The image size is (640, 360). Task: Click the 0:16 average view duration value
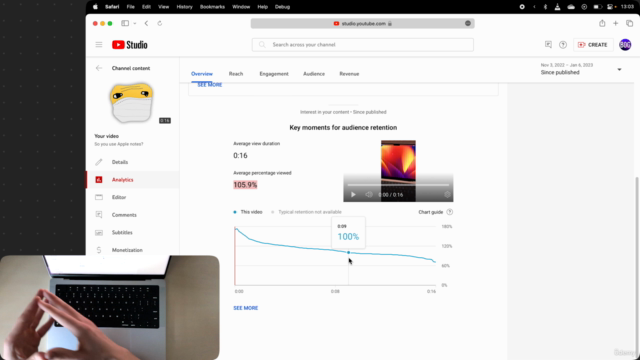(x=240, y=156)
